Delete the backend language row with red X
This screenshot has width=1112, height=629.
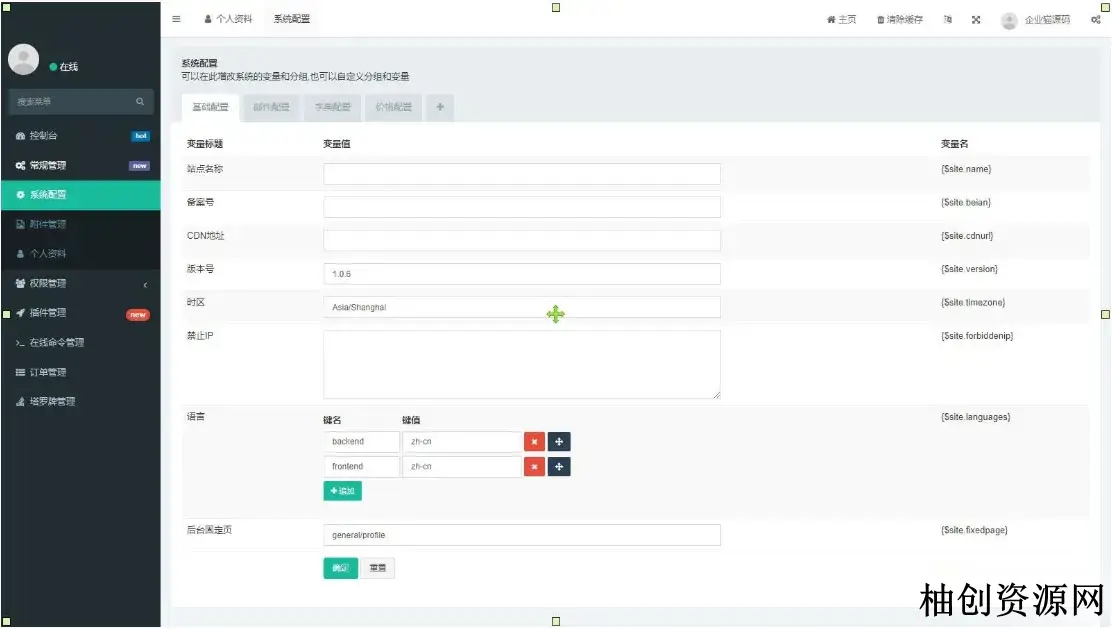[x=534, y=441]
